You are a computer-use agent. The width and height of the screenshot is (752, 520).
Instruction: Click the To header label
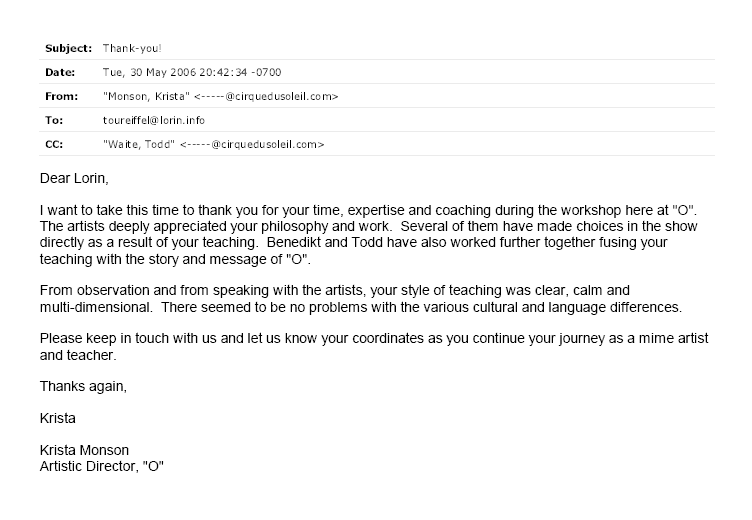pyautogui.click(x=54, y=120)
